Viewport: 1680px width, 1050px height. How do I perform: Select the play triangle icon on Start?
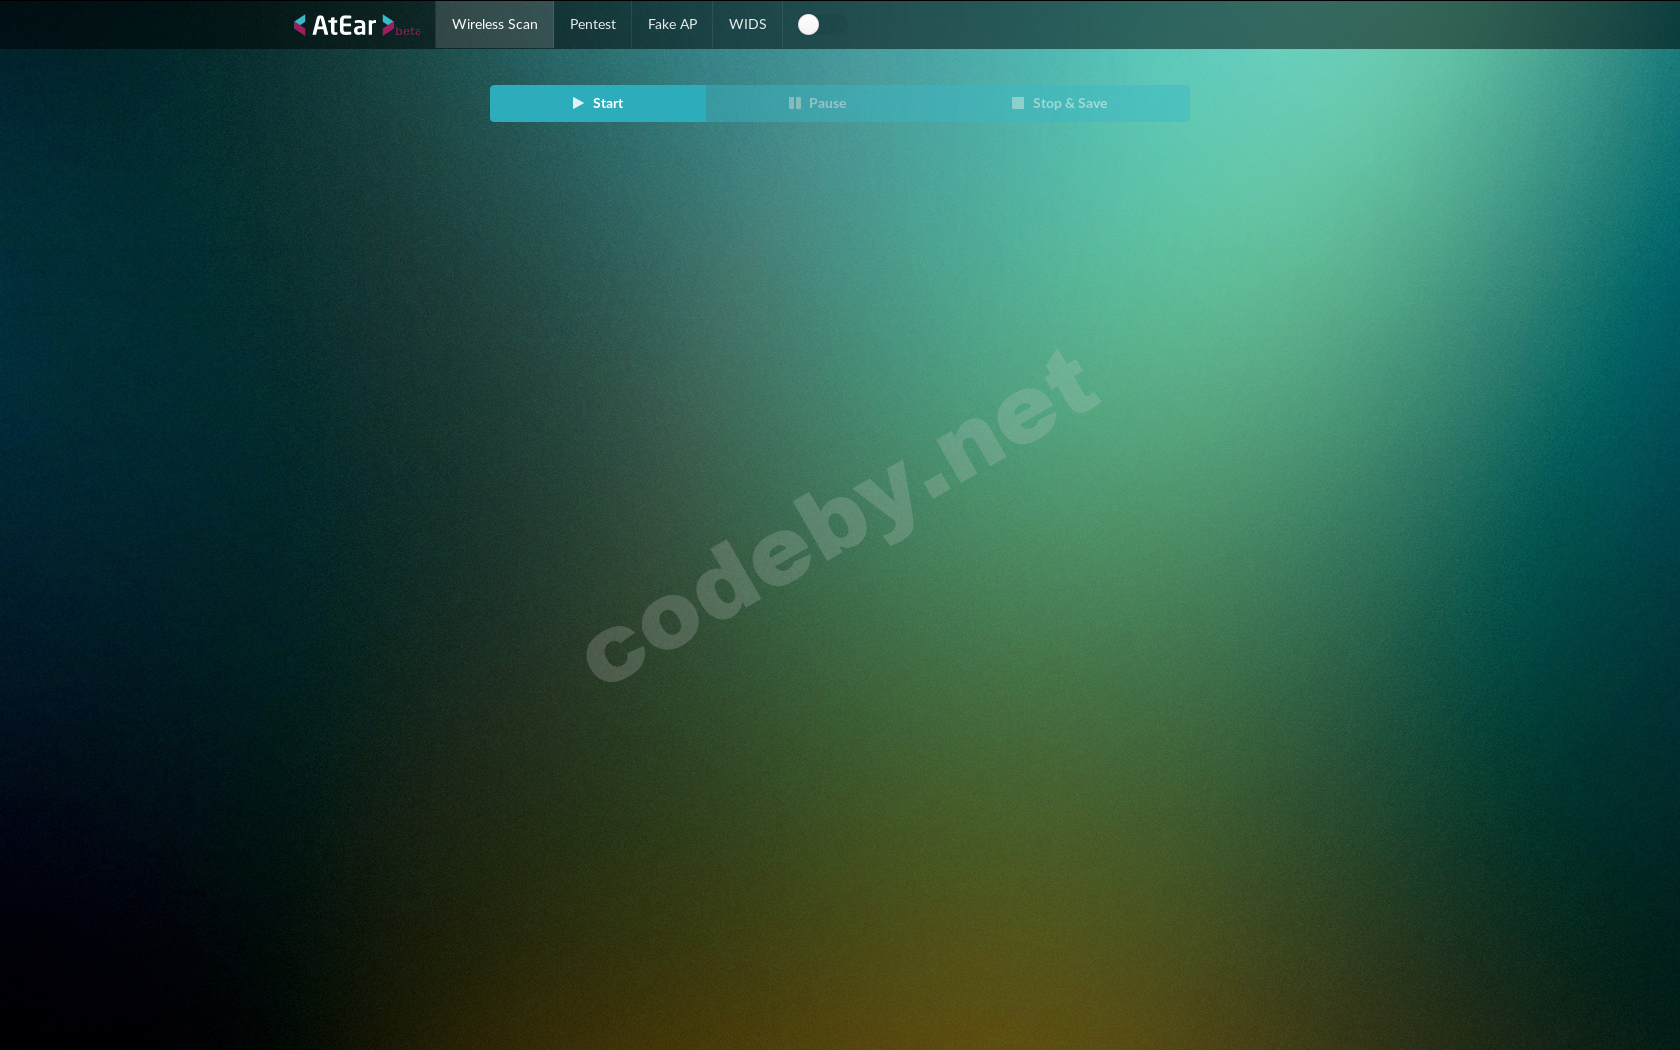pos(577,103)
